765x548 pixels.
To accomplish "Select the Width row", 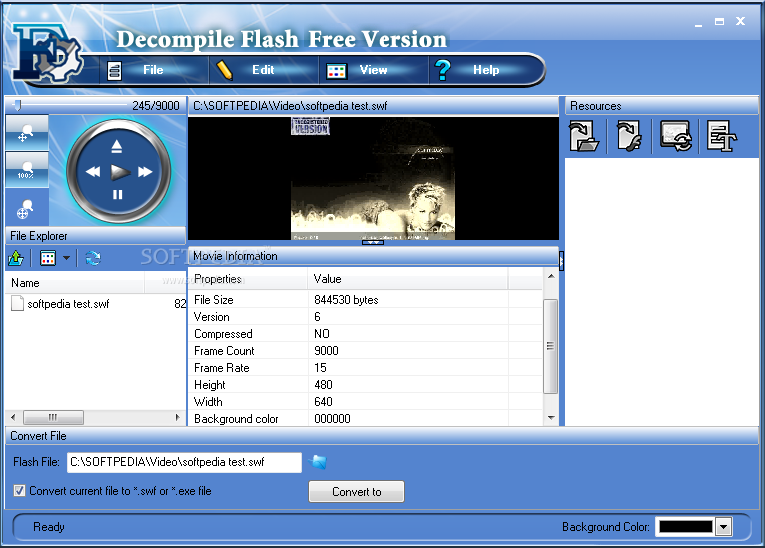I will (366, 402).
